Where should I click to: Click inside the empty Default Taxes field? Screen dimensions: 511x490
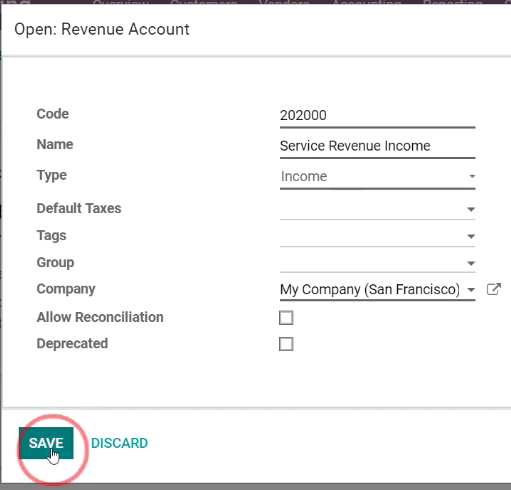click(x=373, y=209)
